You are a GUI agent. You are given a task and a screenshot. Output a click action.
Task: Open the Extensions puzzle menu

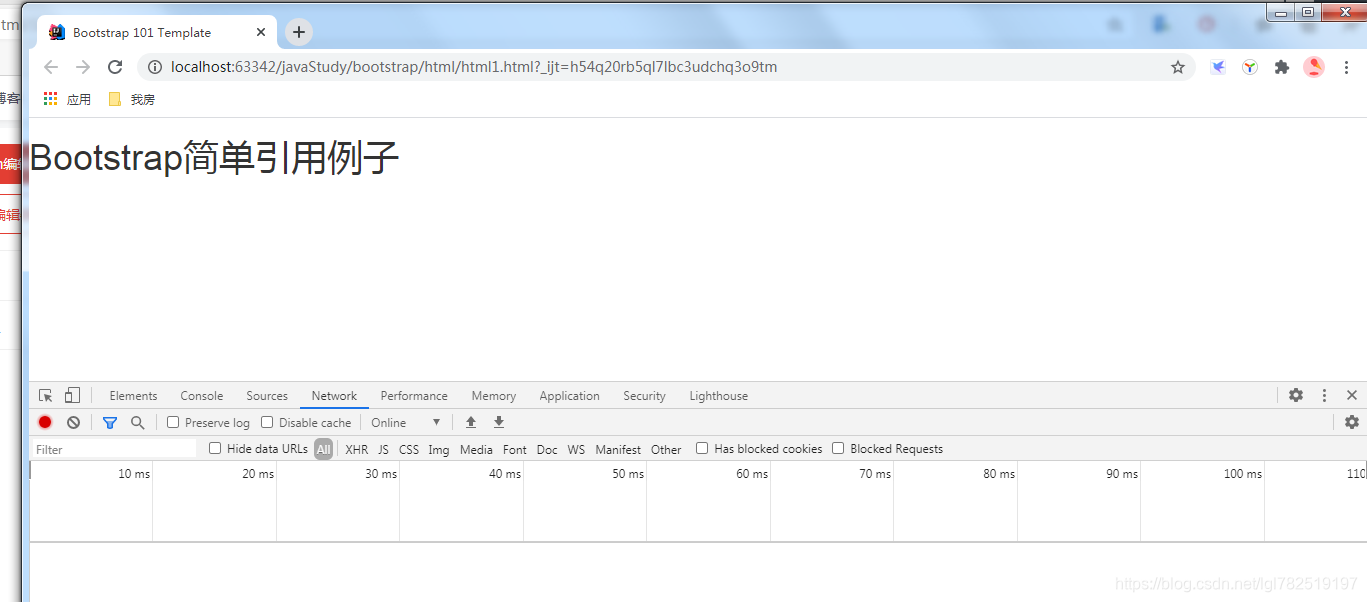point(1282,67)
